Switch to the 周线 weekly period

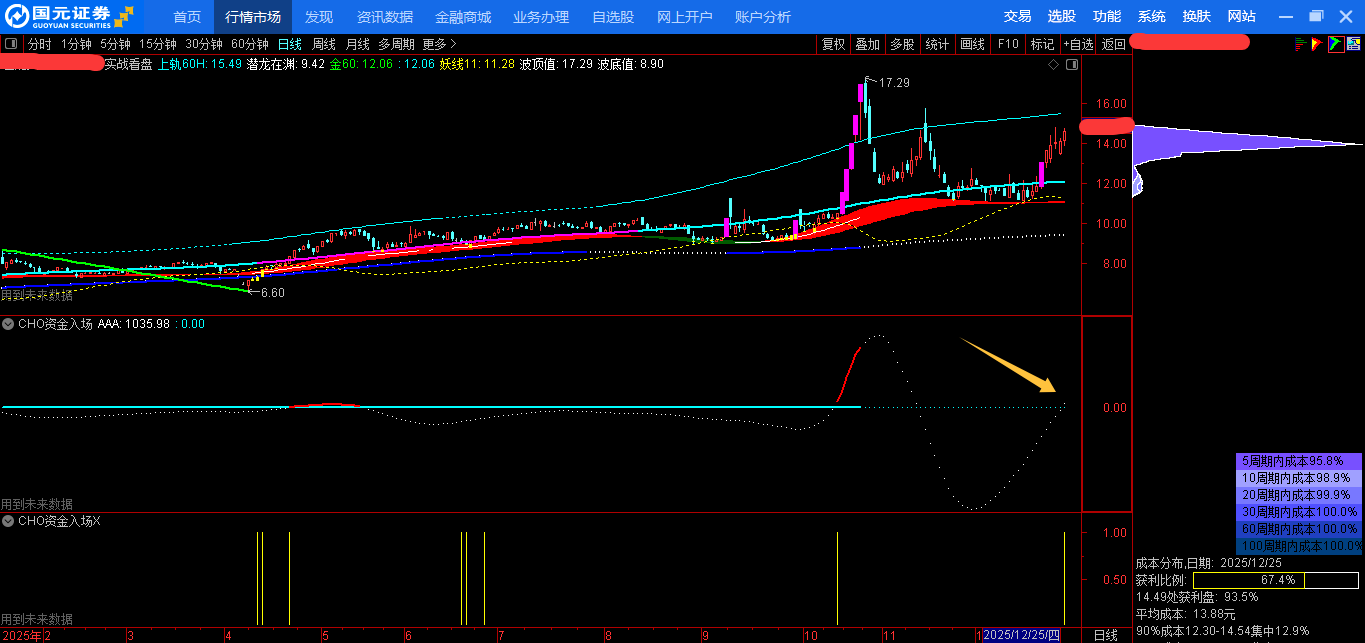point(323,44)
